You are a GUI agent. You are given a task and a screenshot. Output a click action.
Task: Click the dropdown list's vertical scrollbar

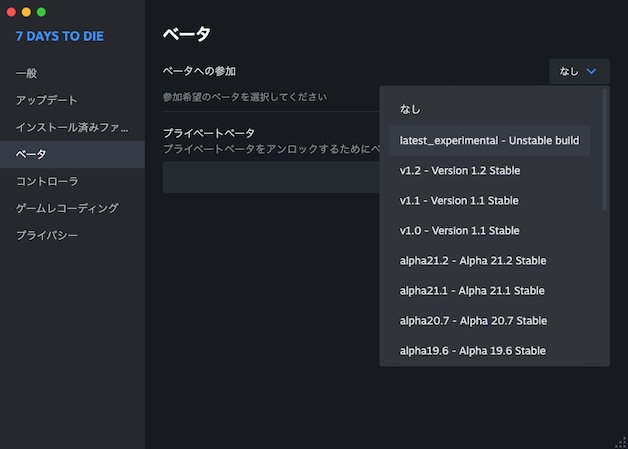(x=605, y=150)
